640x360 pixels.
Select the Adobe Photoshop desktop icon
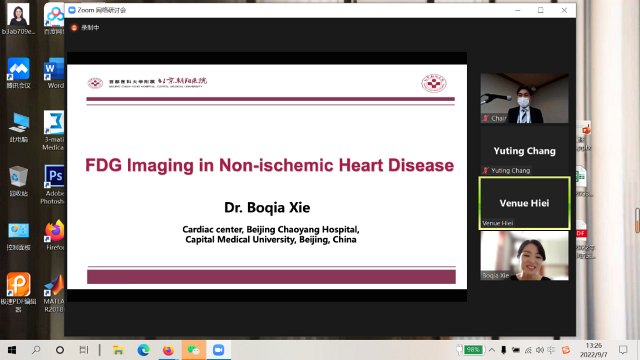pos(53,184)
